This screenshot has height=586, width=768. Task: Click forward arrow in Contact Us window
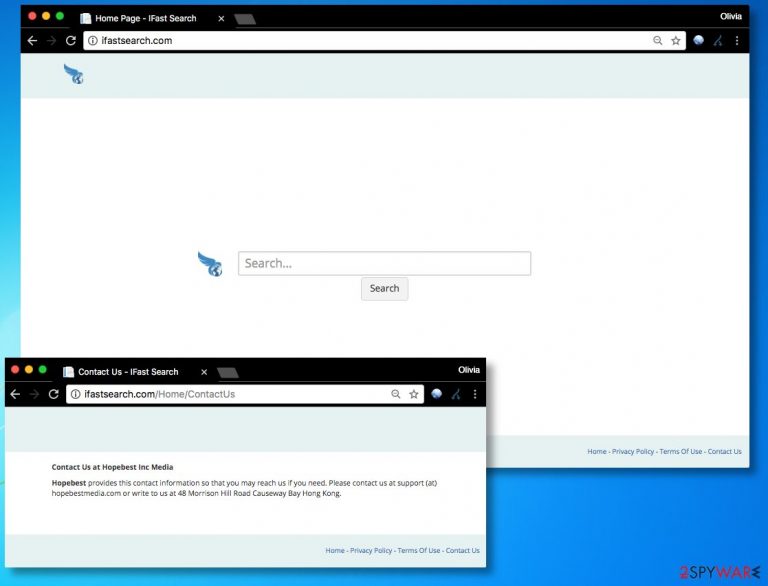pos(34,394)
